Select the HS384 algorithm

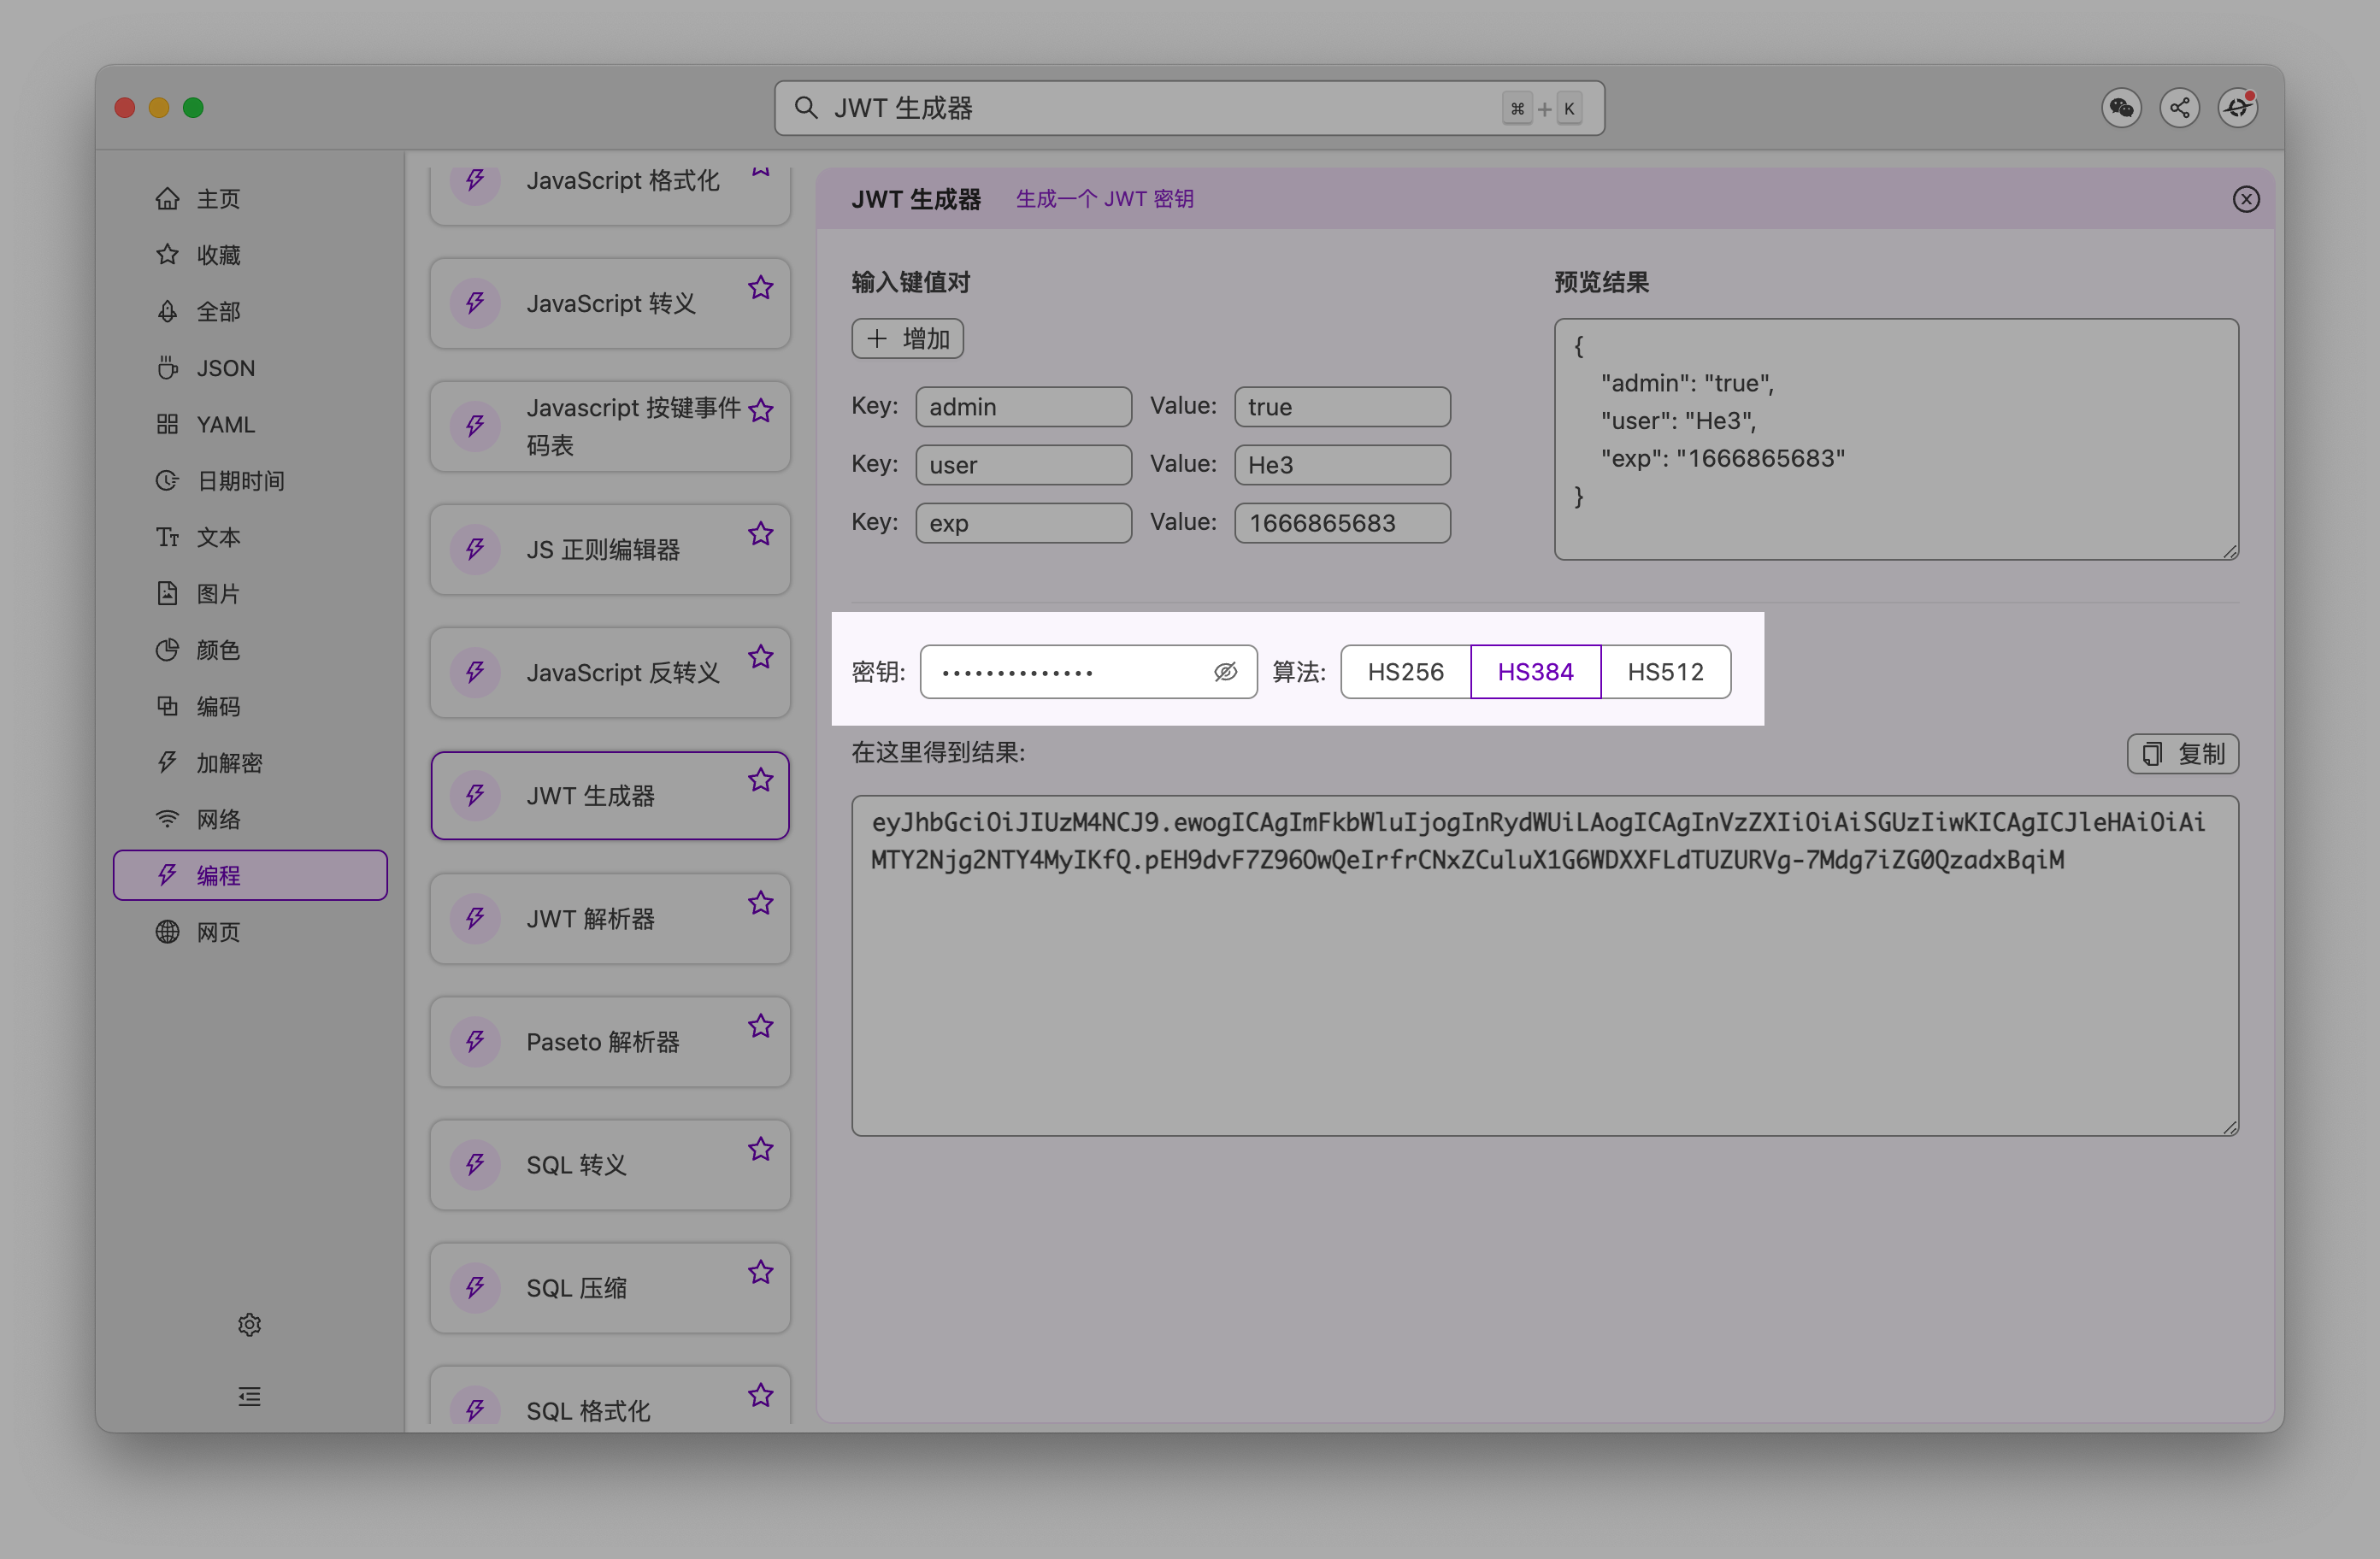[1535, 672]
